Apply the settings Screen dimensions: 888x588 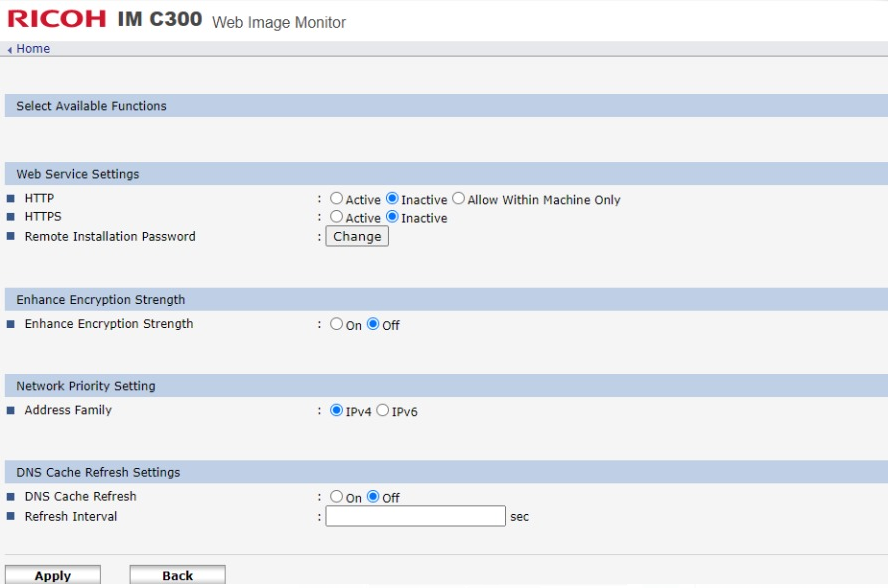[x=53, y=575]
